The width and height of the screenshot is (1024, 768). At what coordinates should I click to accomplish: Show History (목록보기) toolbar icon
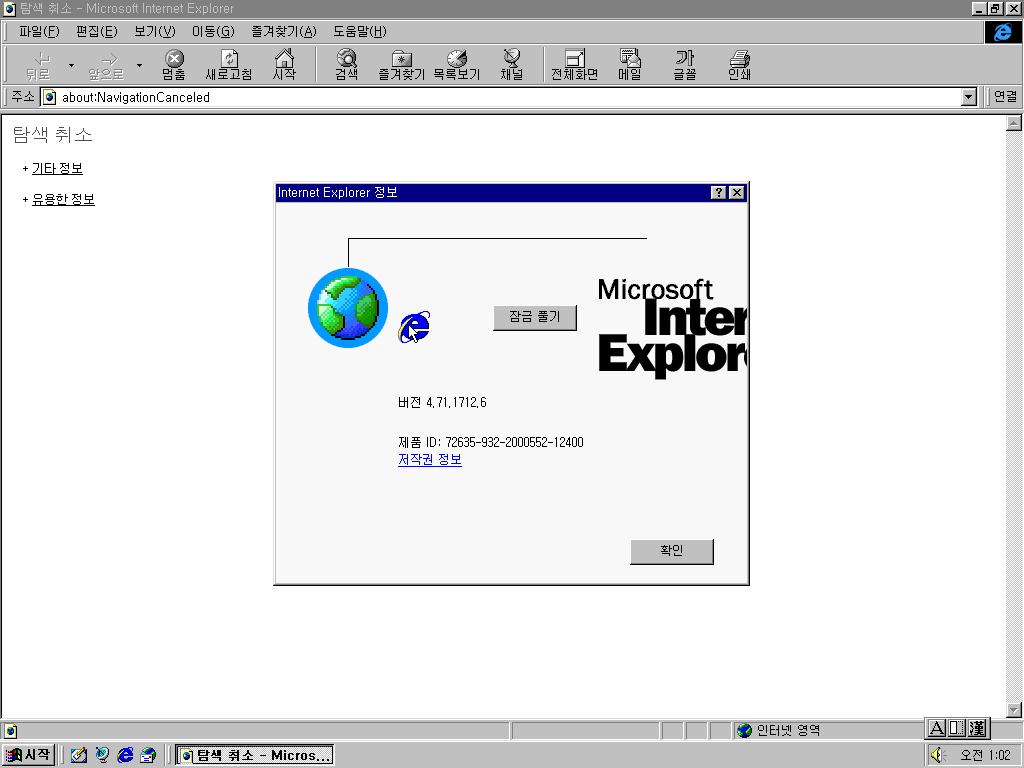[456, 65]
